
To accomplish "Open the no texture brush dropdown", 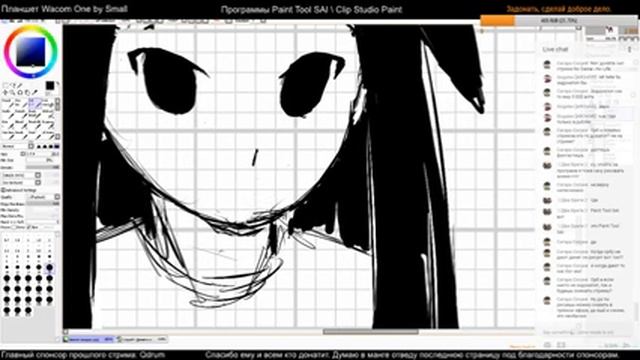I will pyautogui.click(x=21, y=182).
